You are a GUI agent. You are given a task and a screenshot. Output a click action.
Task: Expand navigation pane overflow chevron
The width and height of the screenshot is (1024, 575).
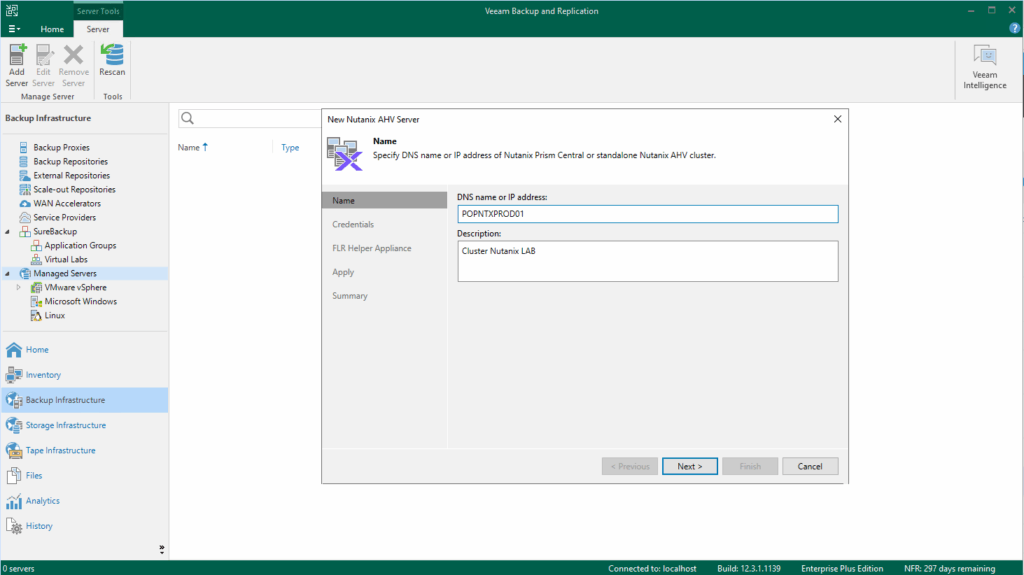click(161, 550)
